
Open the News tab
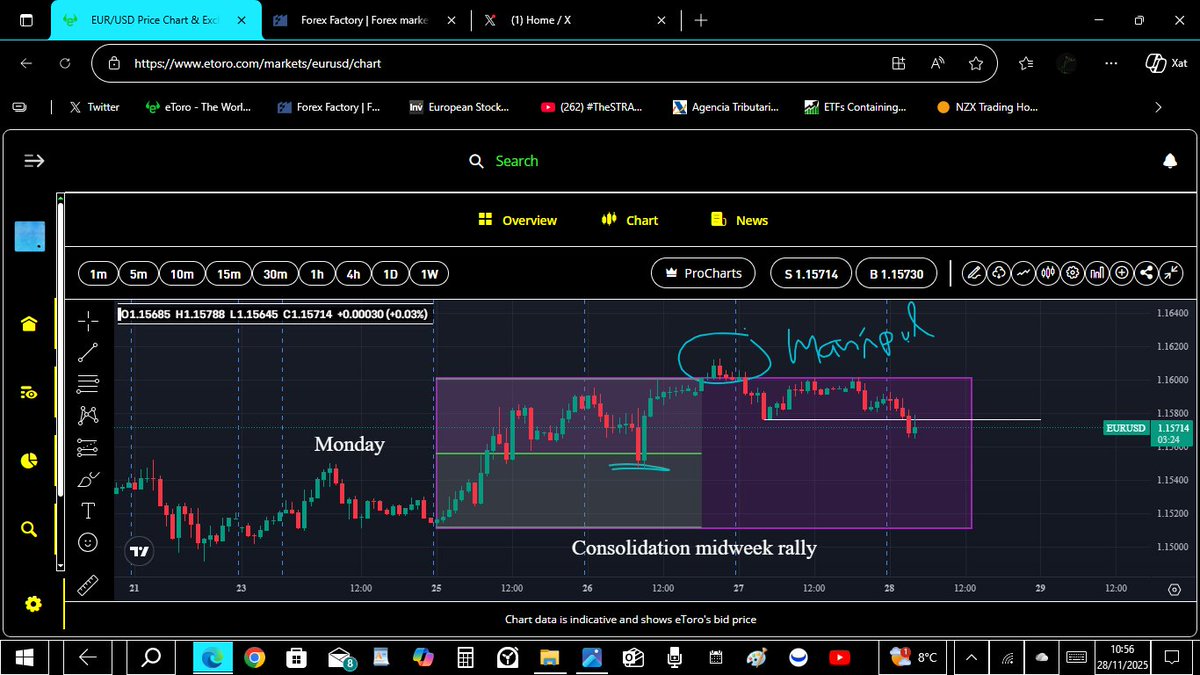point(739,220)
